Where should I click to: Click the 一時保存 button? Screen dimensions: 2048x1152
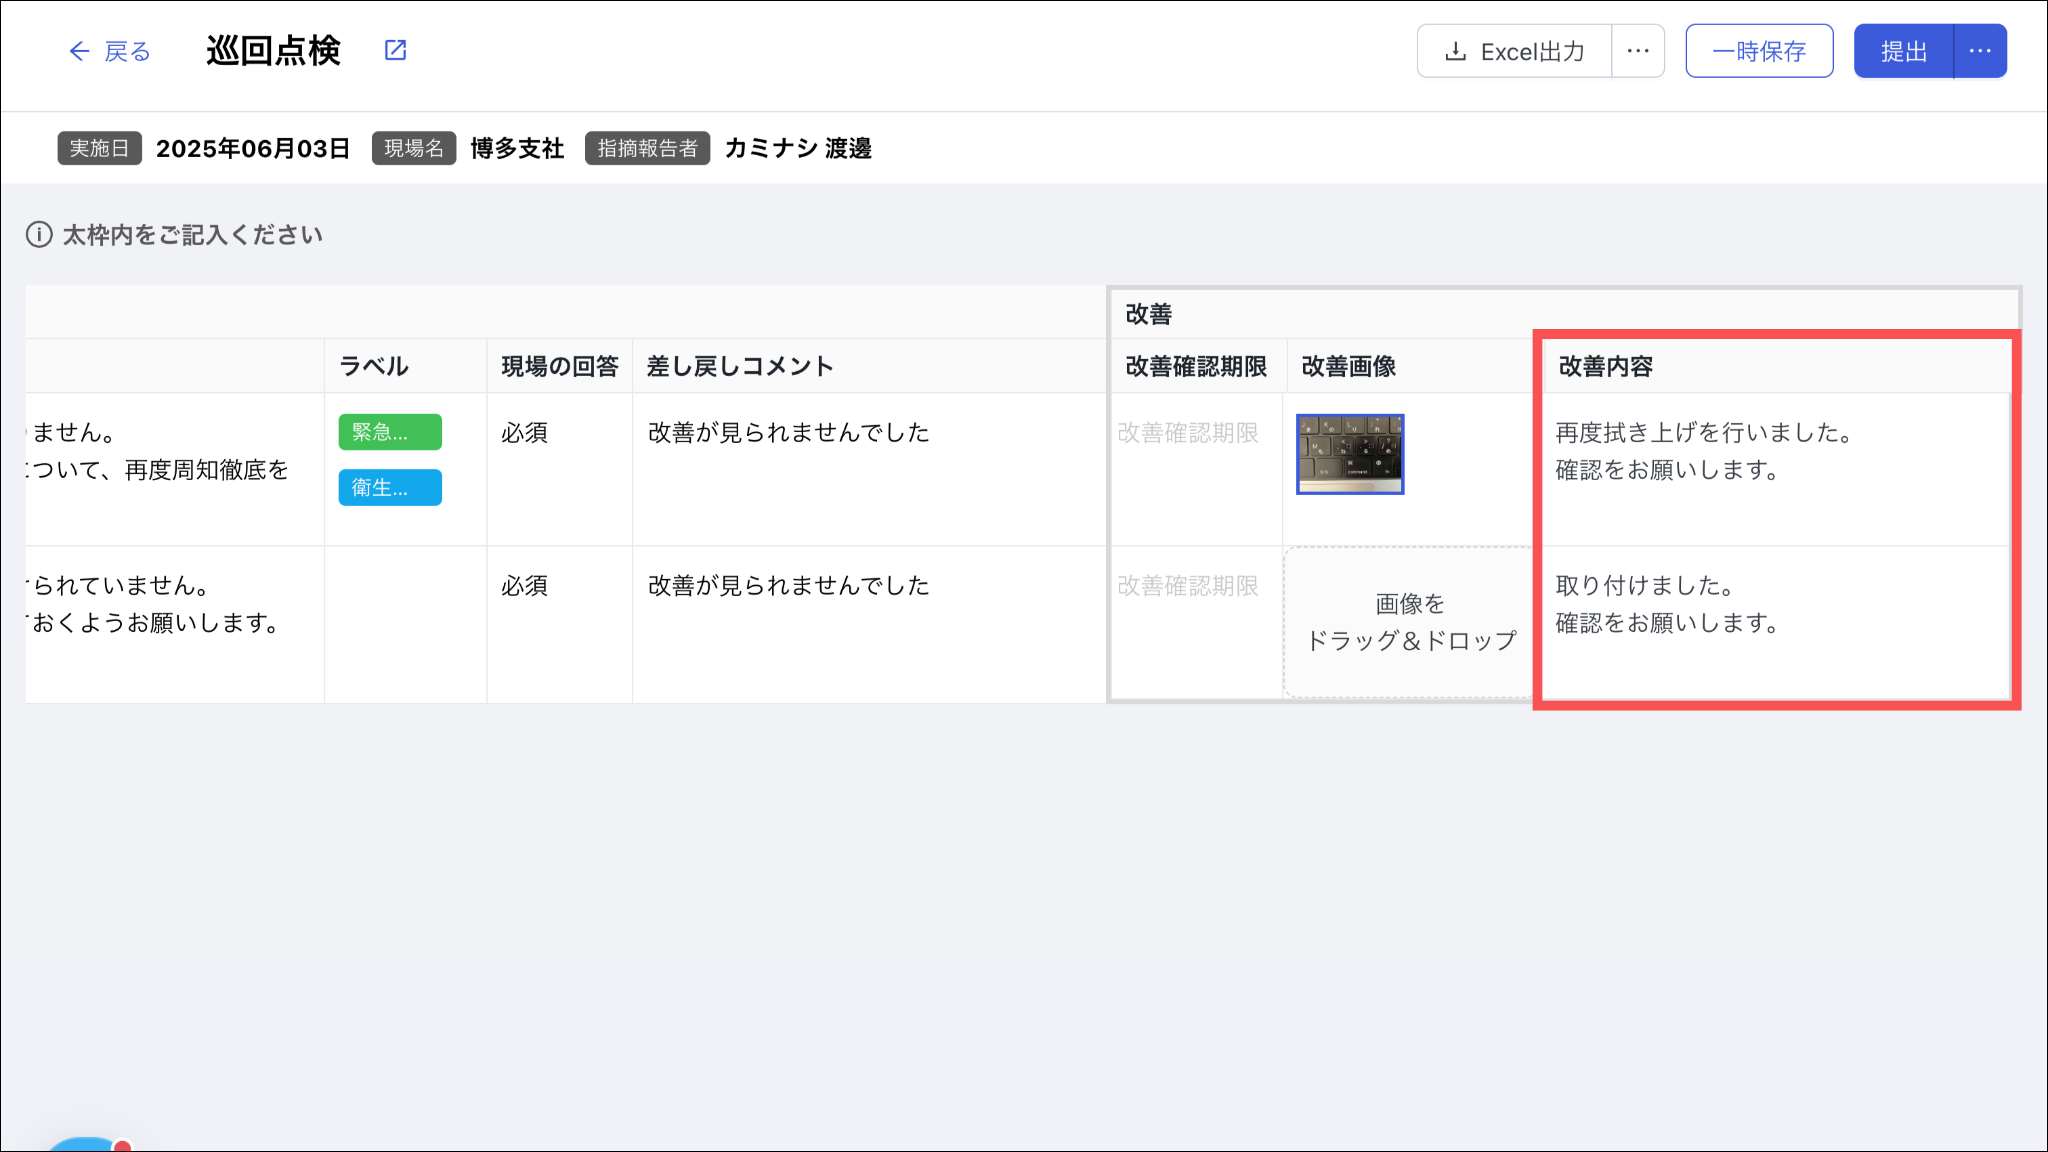(x=1759, y=51)
